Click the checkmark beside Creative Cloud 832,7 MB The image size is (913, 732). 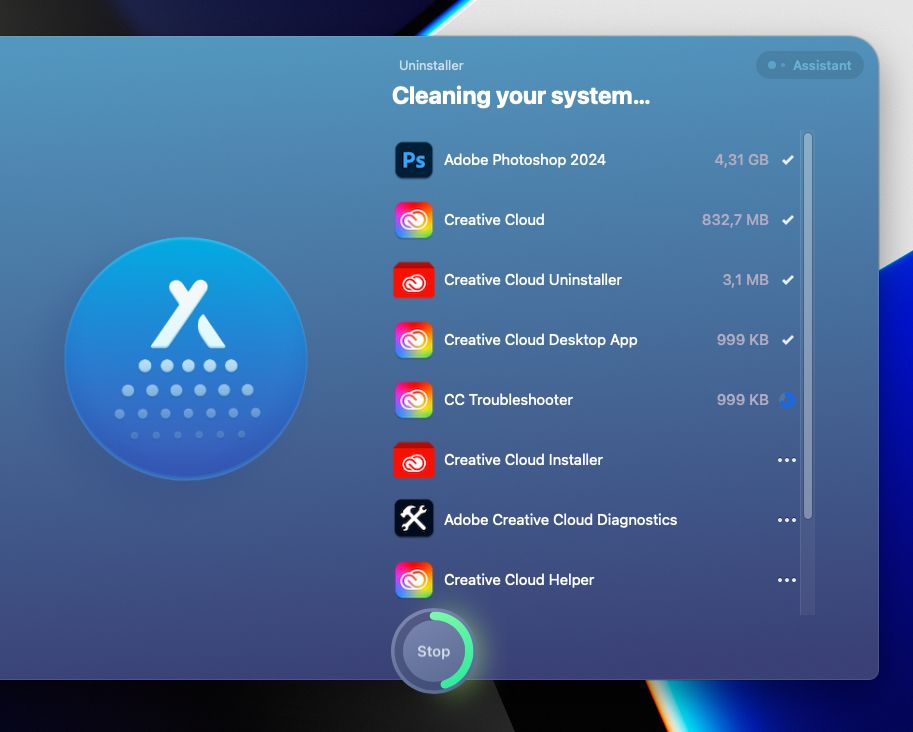(787, 220)
